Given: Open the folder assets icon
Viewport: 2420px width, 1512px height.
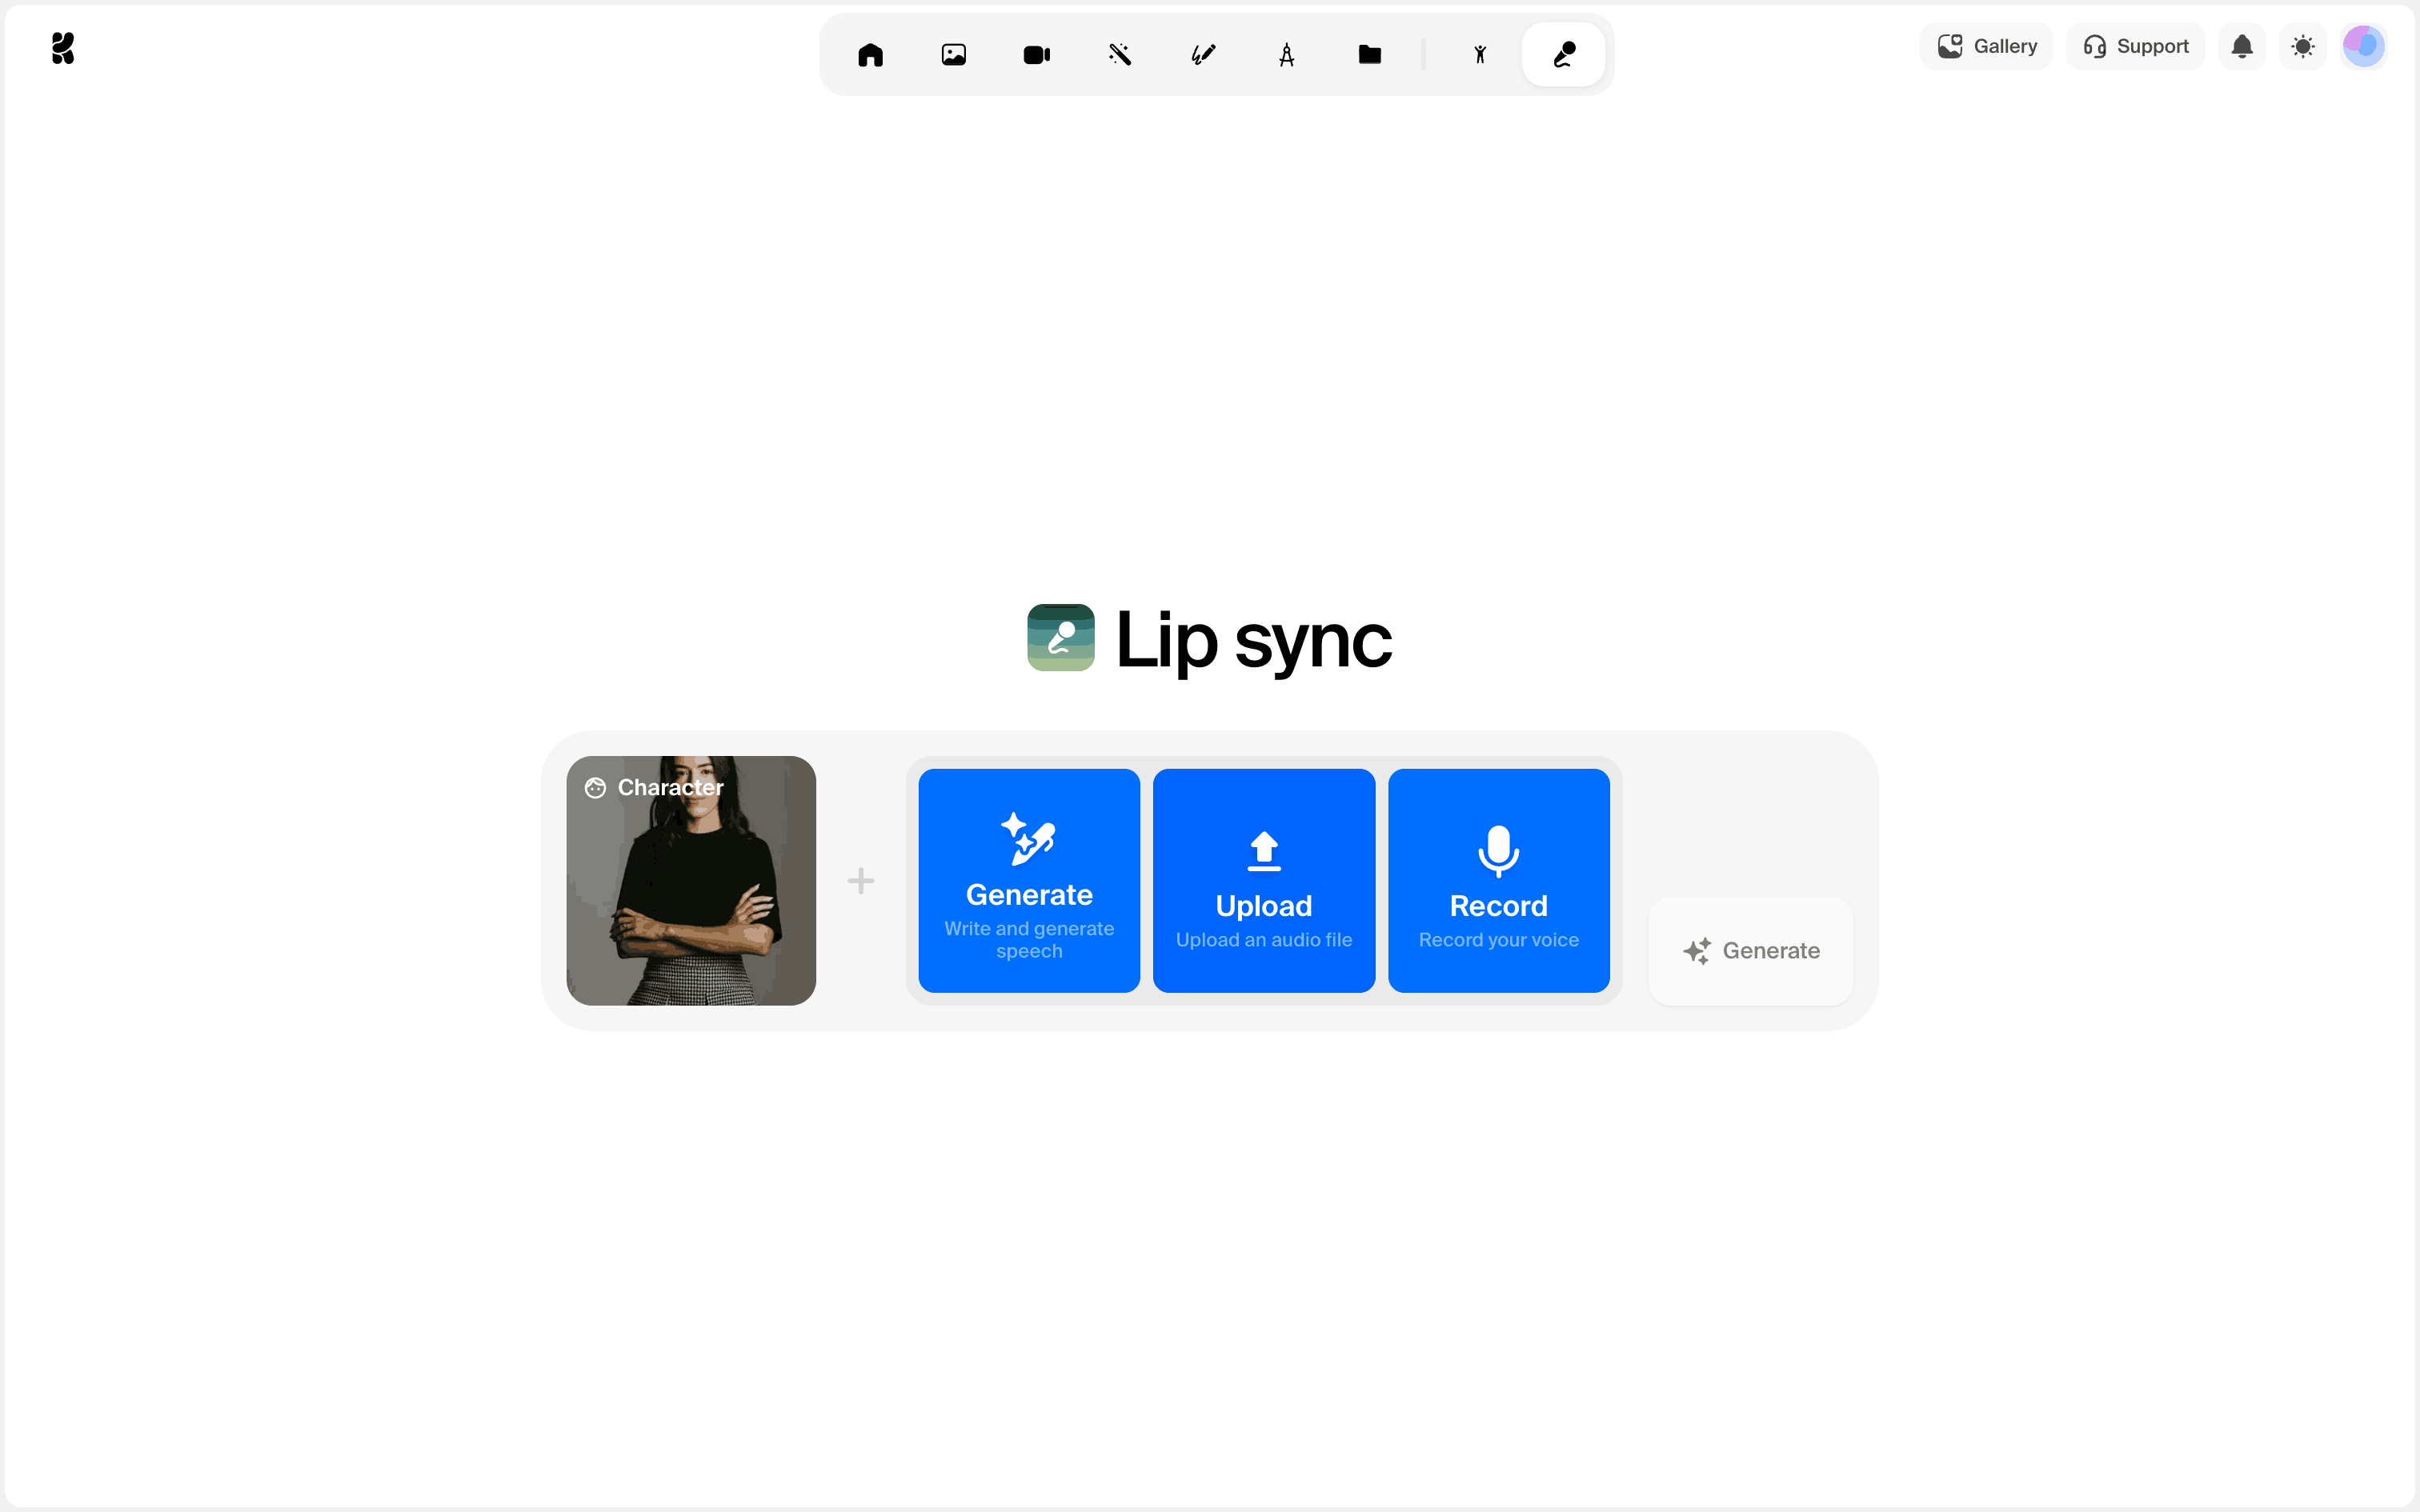Looking at the screenshot, I should (1369, 55).
